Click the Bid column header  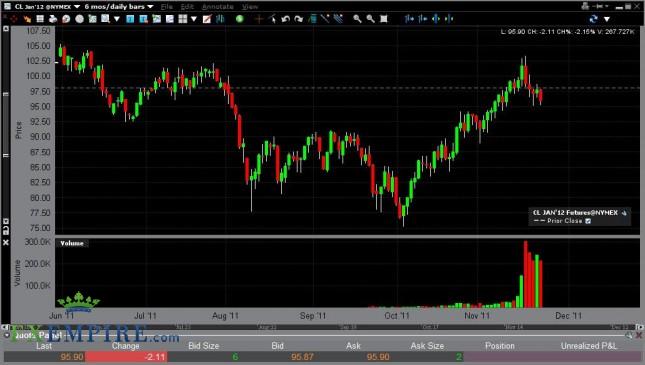point(278,346)
